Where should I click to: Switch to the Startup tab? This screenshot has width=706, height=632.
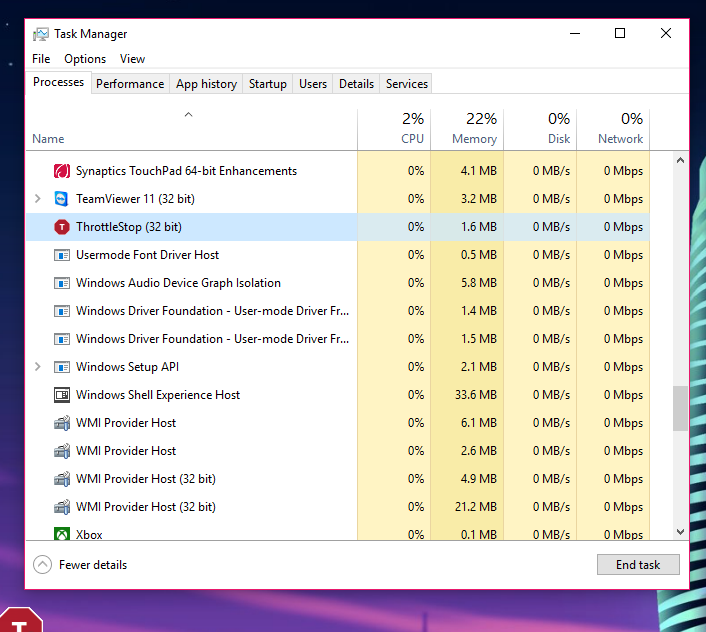click(268, 84)
